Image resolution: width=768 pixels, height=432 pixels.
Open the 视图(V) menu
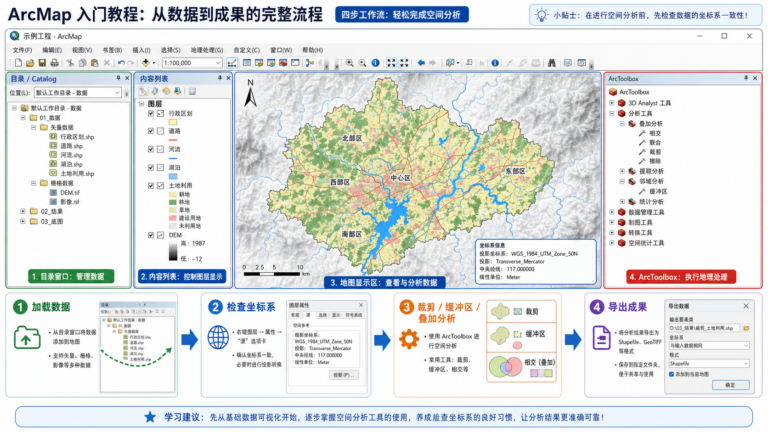[x=82, y=50]
